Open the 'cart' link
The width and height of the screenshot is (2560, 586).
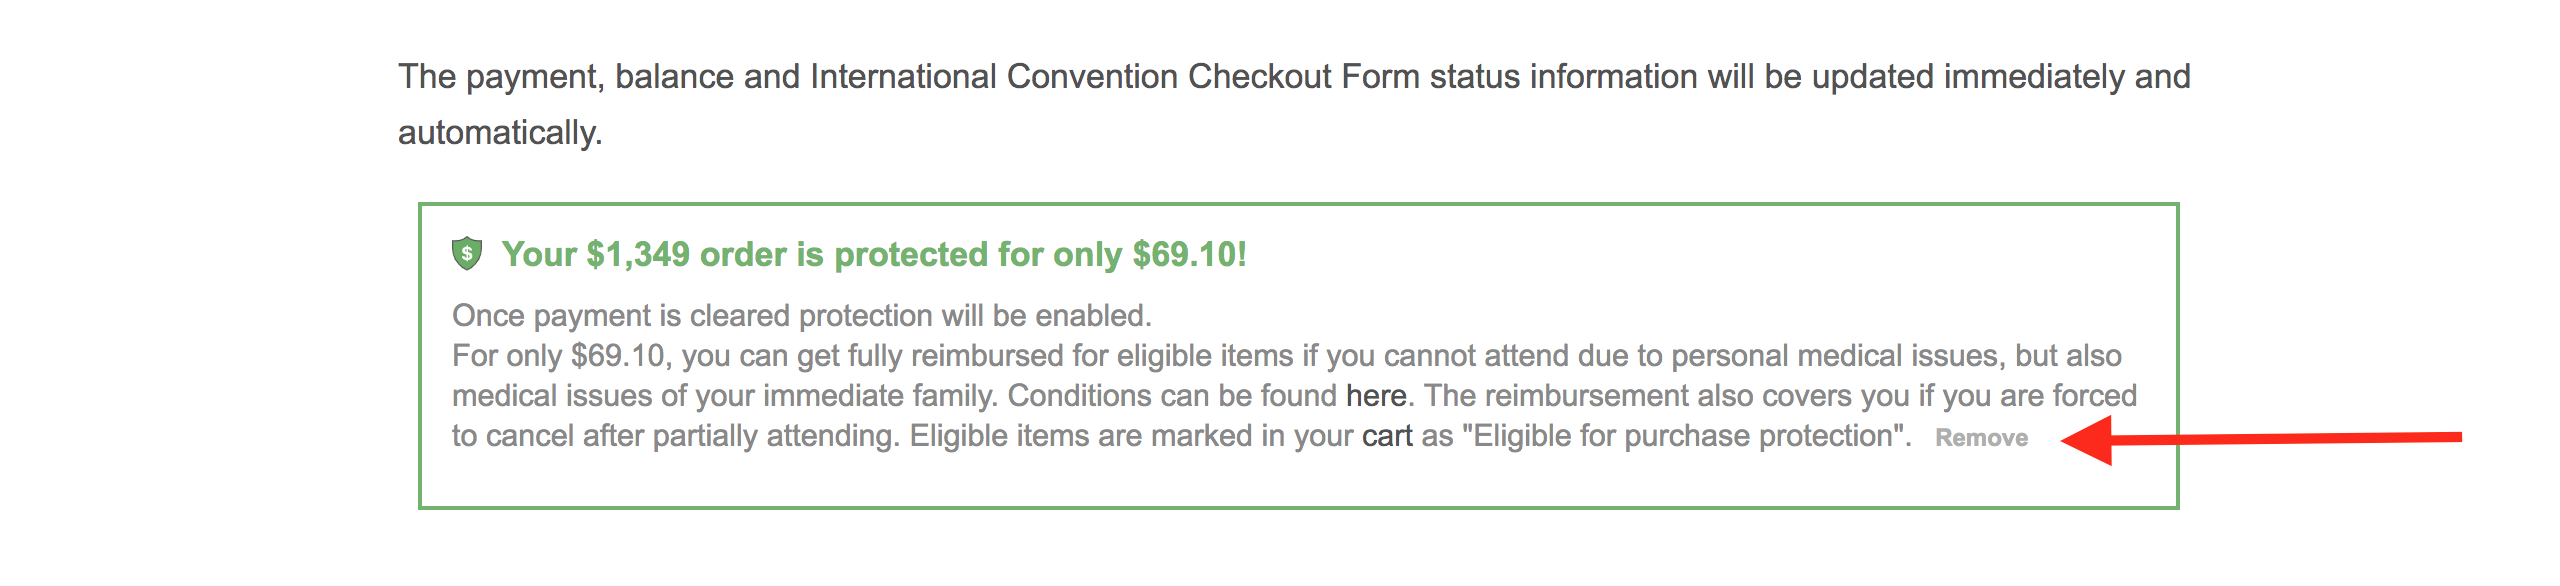[1387, 436]
